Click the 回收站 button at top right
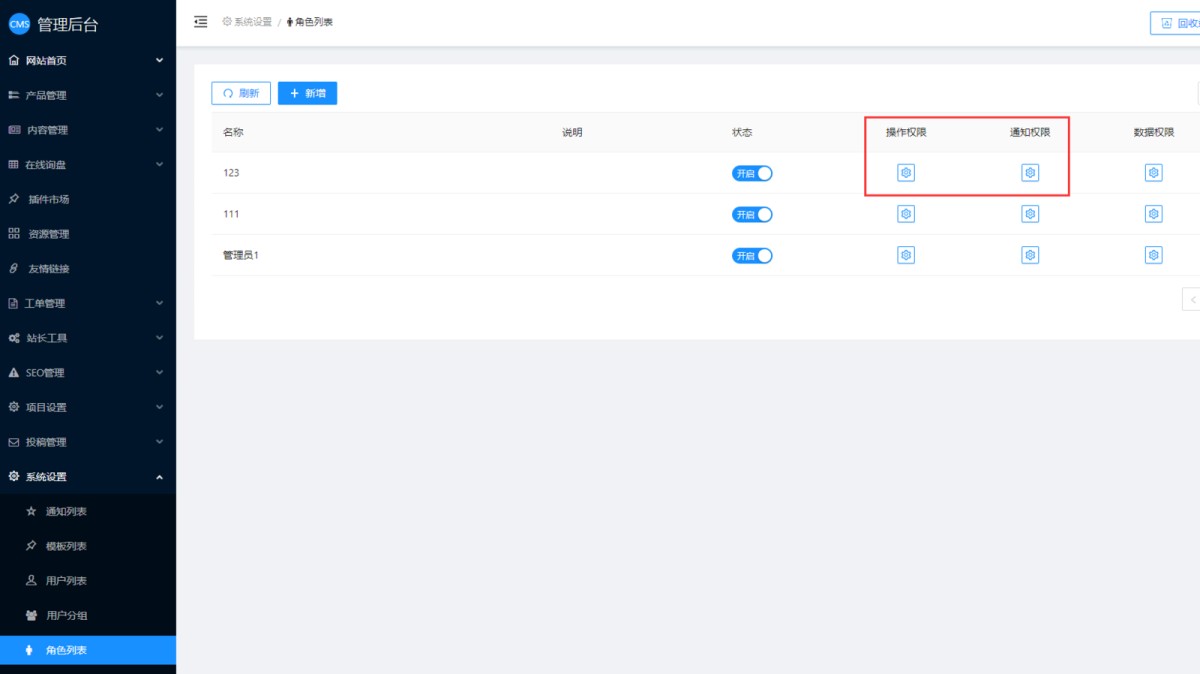The width and height of the screenshot is (1200, 674). (1176, 23)
